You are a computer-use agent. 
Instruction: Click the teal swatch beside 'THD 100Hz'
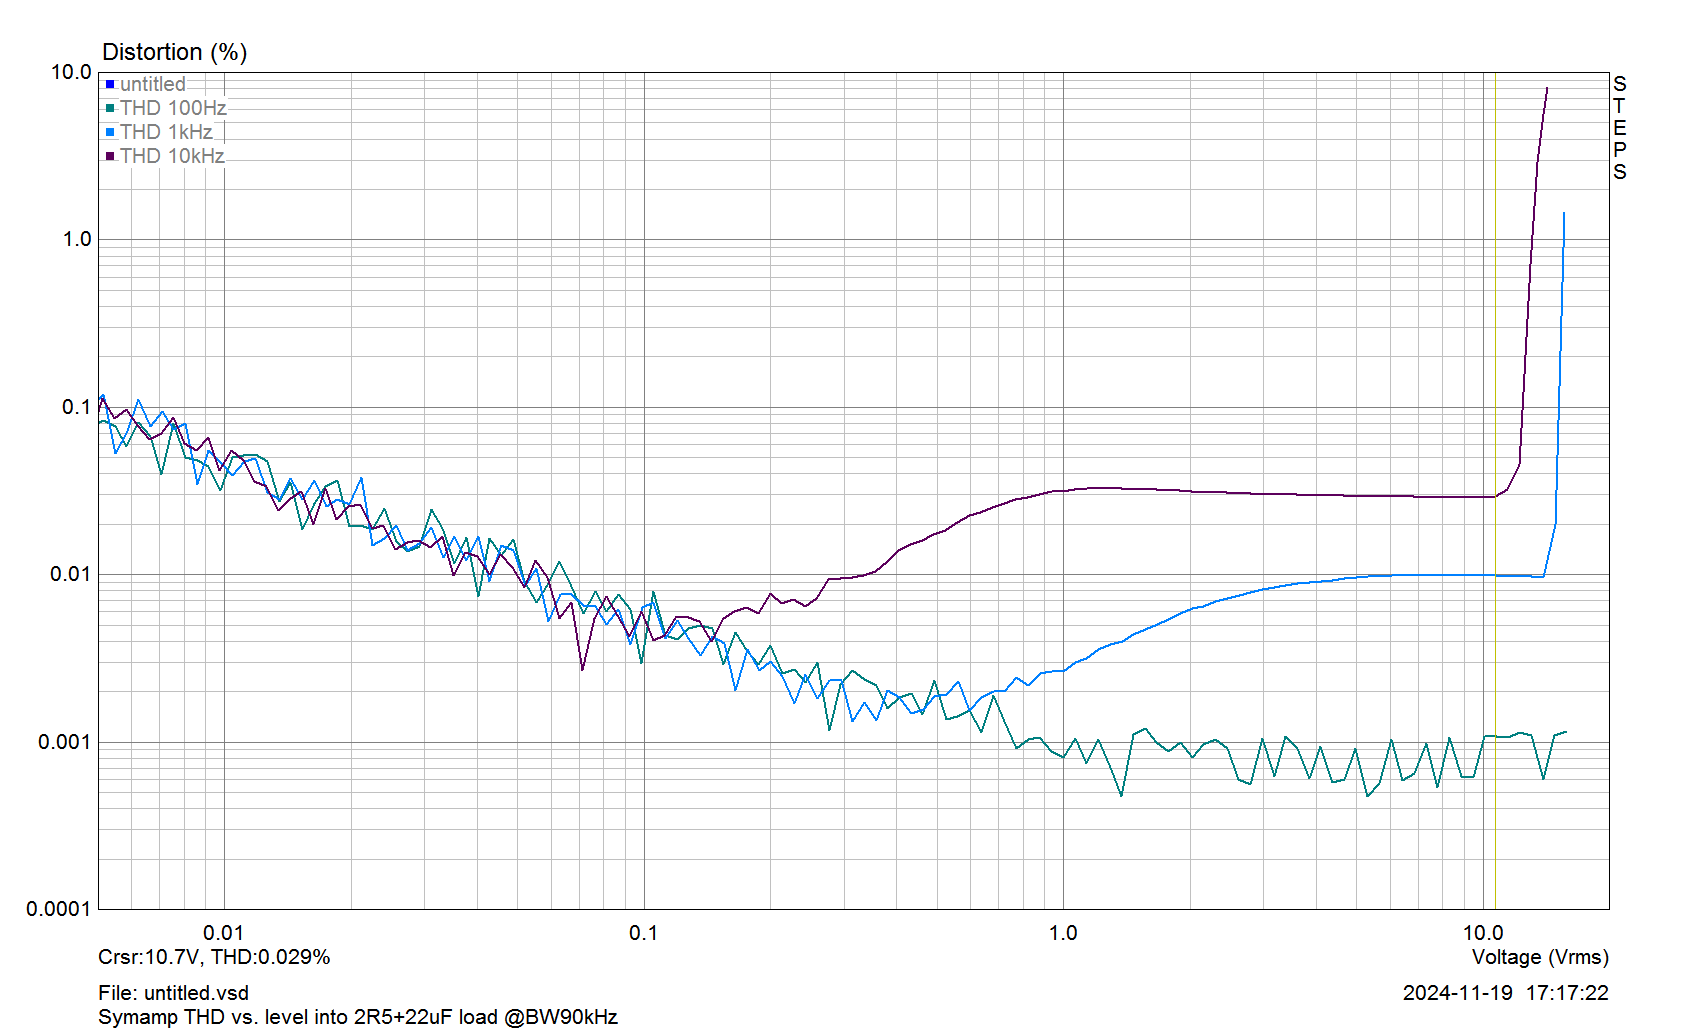tap(110, 108)
